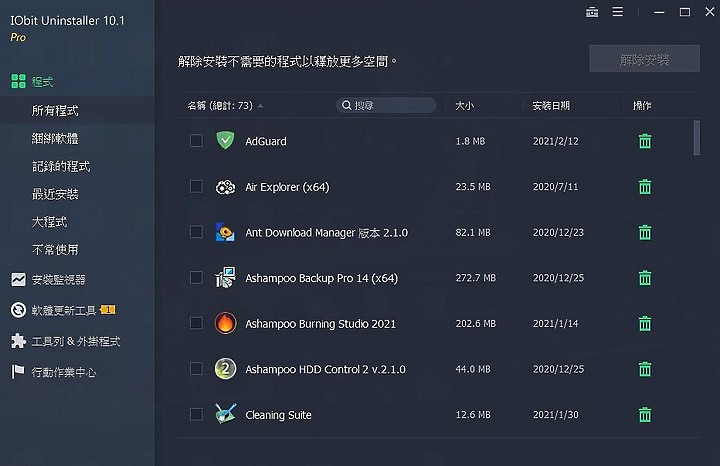
Task: Click Air Explorer install date 2020/7/11
Action: (x=556, y=186)
